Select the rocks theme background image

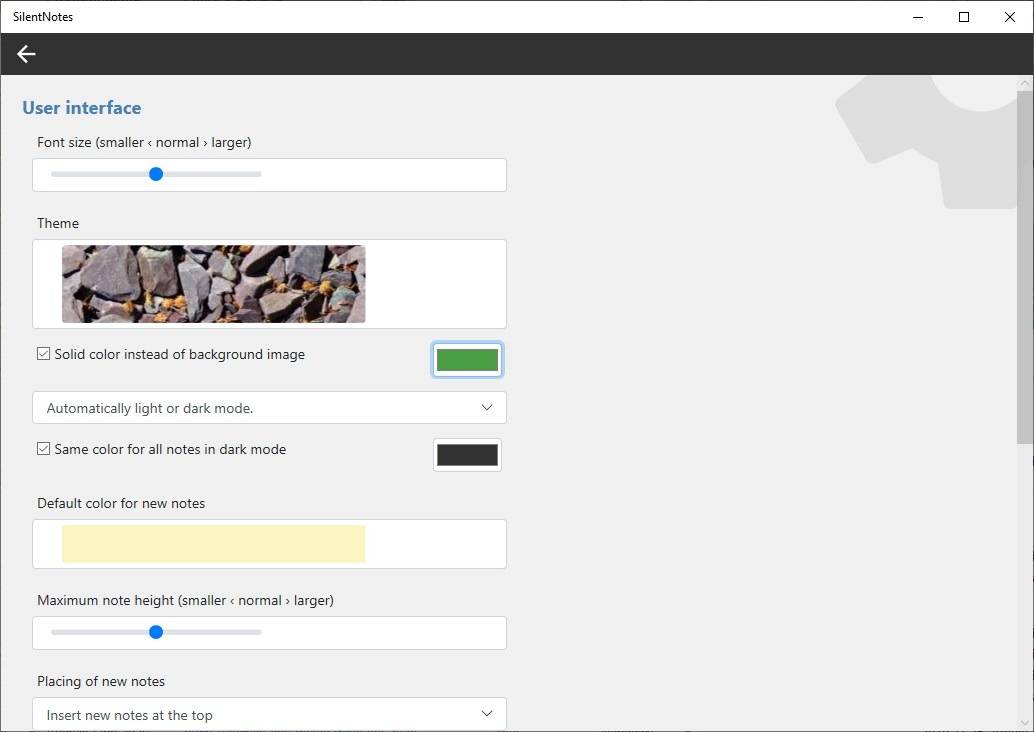(x=214, y=284)
